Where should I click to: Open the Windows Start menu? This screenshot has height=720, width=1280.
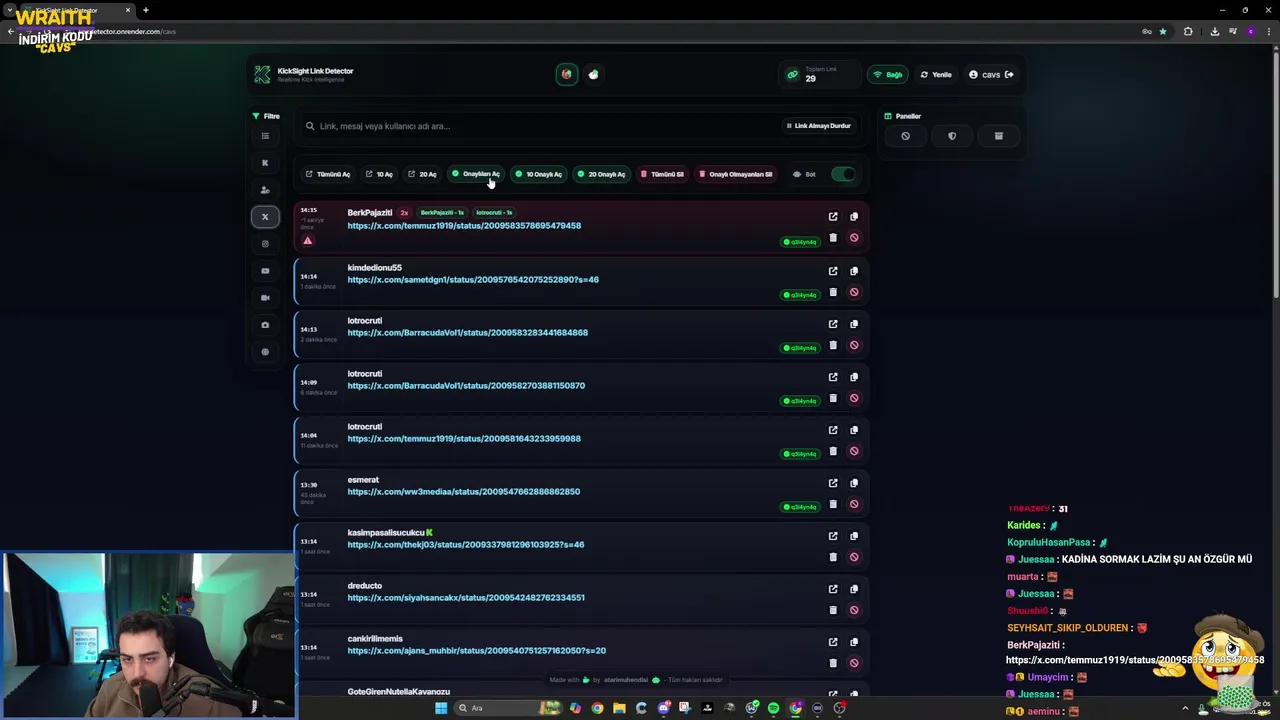click(x=441, y=708)
